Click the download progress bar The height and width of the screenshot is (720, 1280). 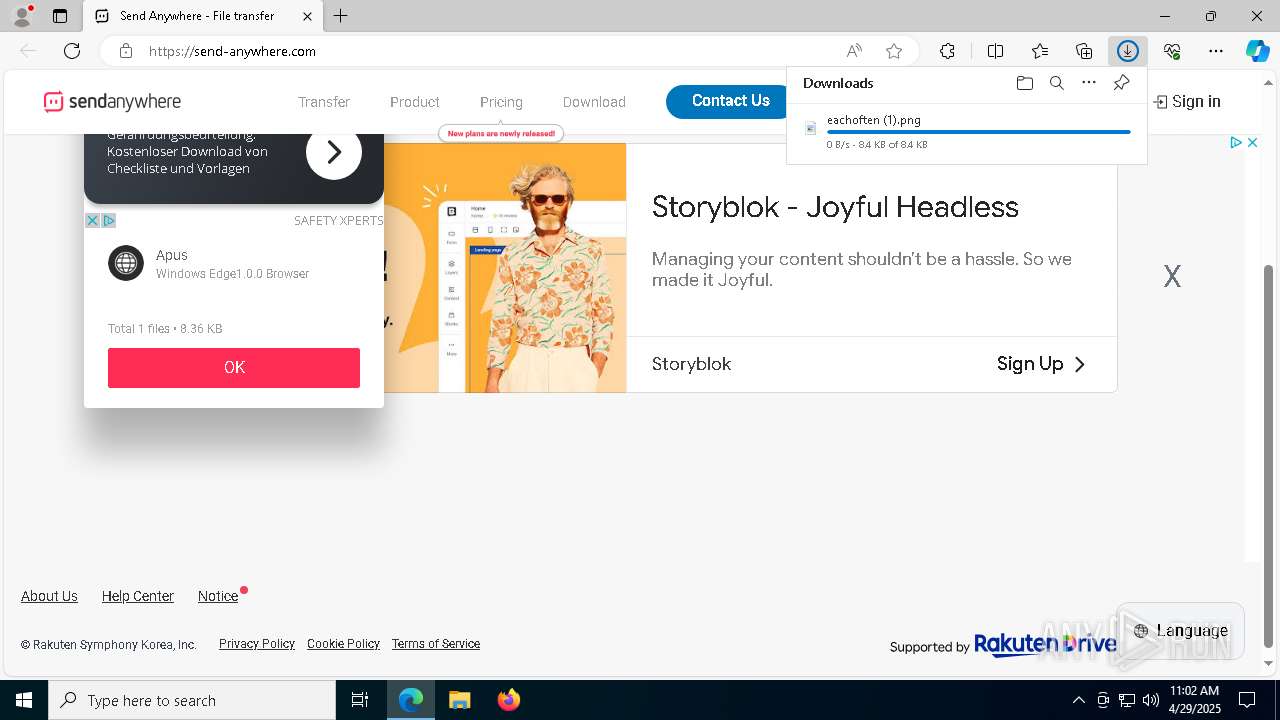tap(978, 132)
